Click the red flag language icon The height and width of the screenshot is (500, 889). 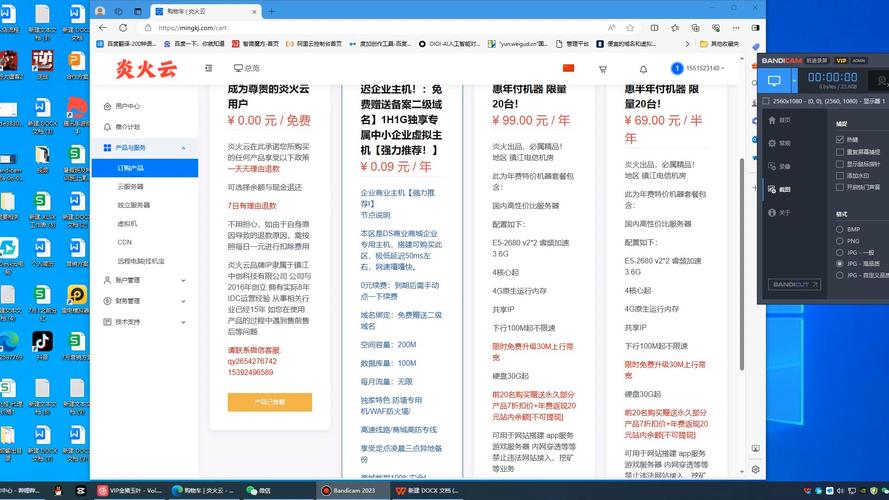(568, 68)
